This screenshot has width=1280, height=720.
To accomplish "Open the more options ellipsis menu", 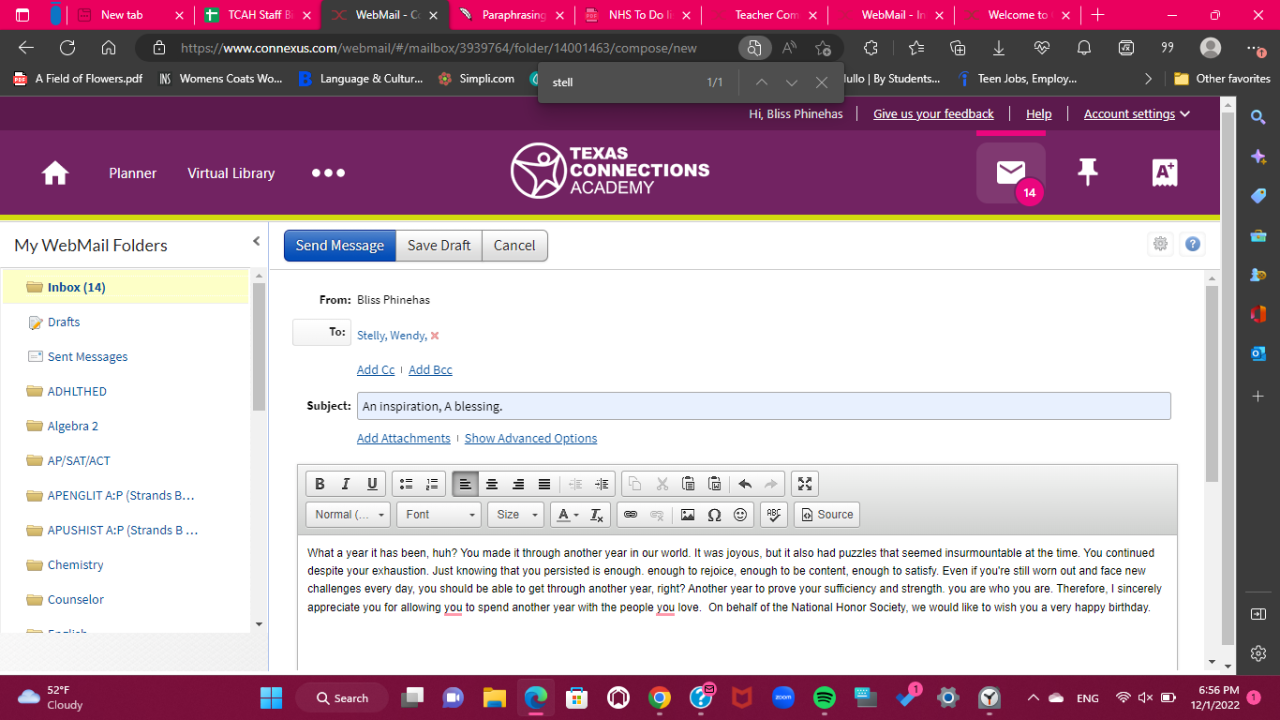I will (328, 173).
